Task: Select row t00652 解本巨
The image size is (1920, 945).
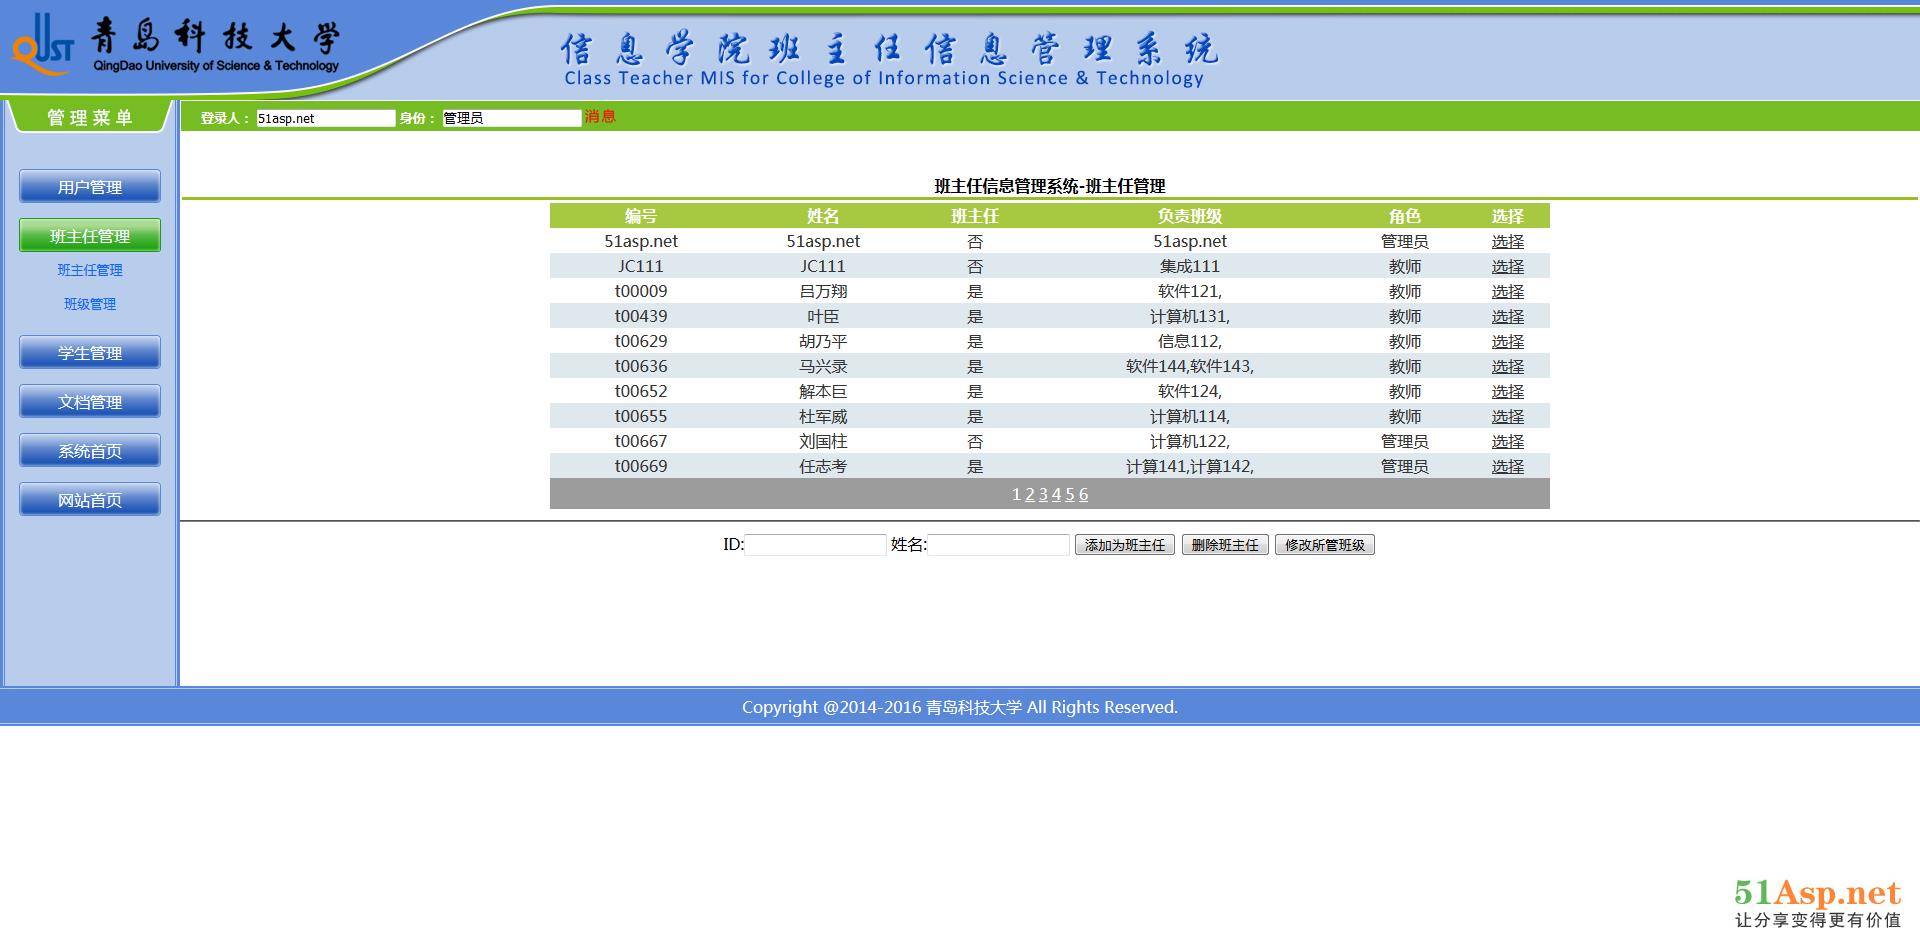Action: (x=1508, y=392)
